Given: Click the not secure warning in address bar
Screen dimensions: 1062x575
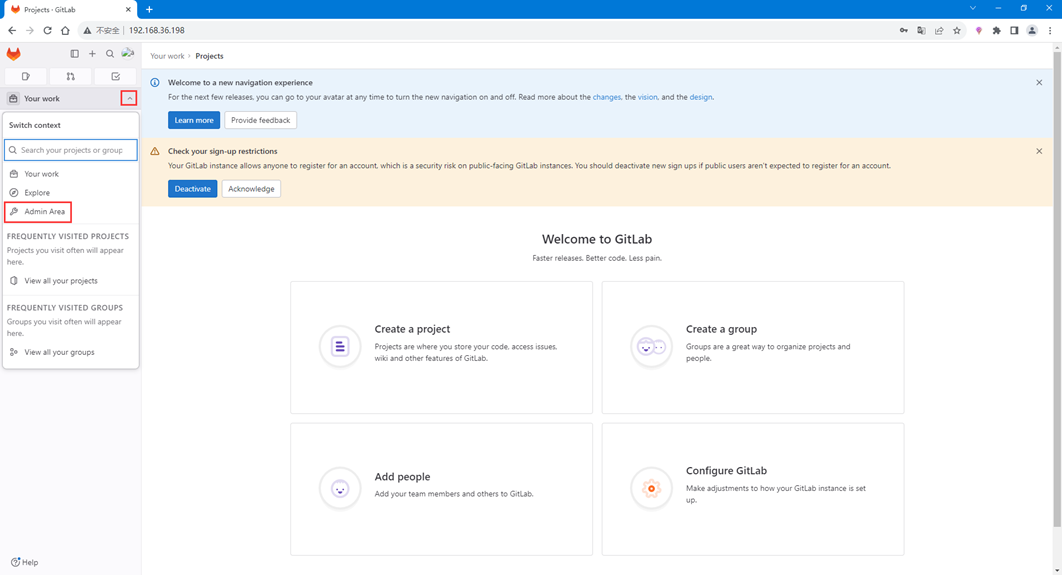Looking at the screenshot, I should click(101, 30).
